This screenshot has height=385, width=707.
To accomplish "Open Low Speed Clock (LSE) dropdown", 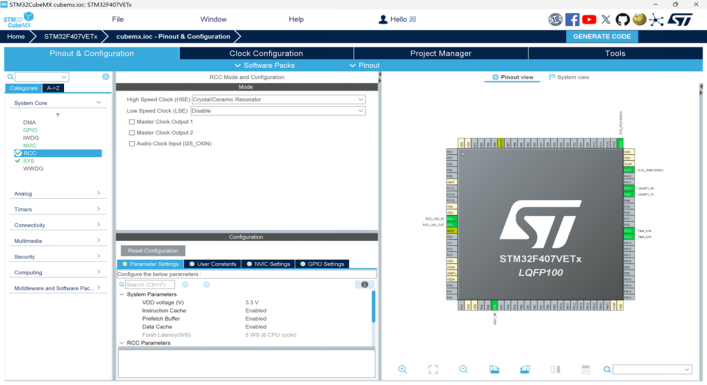I will click(x=278, y=110).
